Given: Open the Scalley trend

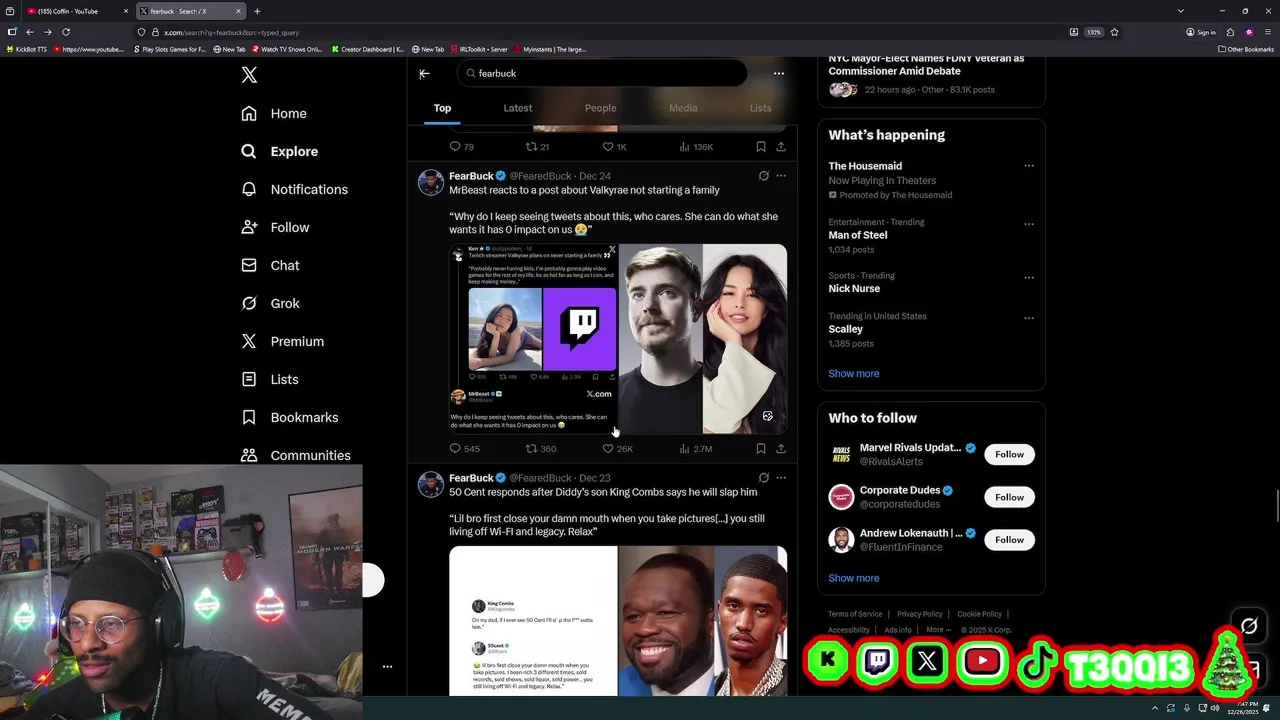Looking at the screenshot, I should coord(931,329).
